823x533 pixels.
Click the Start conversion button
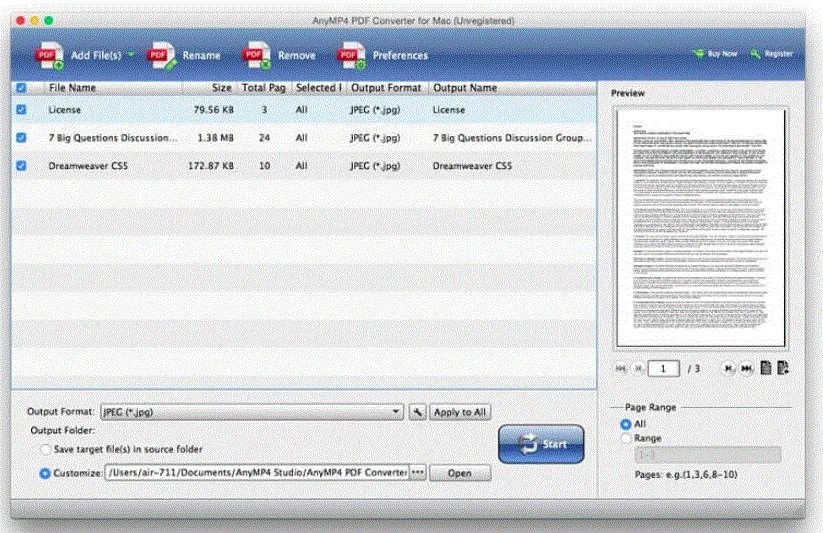pos(541,444)
